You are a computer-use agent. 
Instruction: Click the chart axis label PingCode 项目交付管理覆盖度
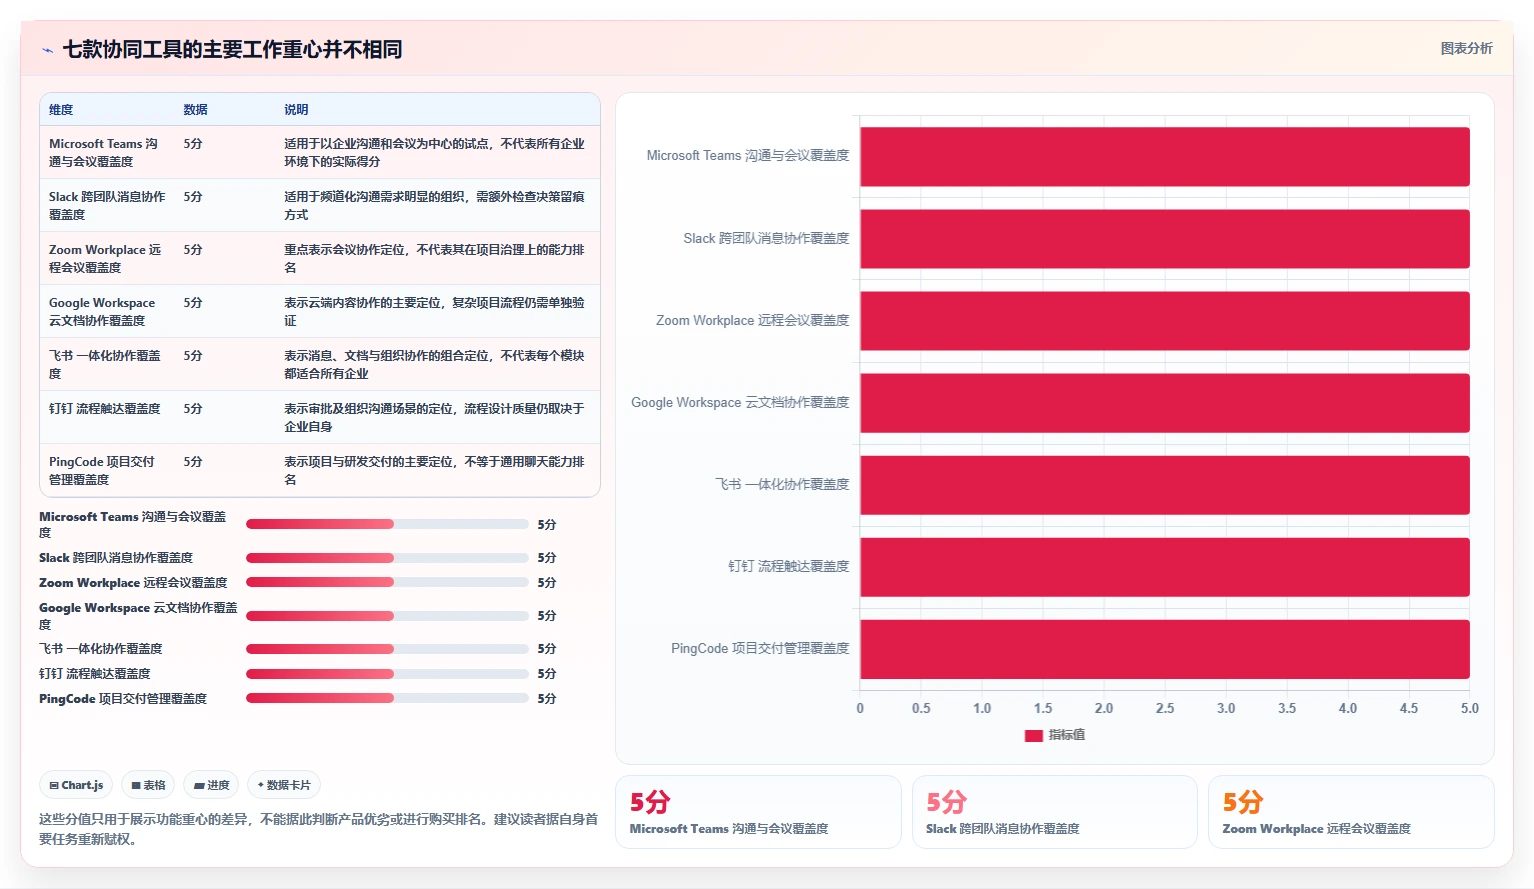click(760, 648)
